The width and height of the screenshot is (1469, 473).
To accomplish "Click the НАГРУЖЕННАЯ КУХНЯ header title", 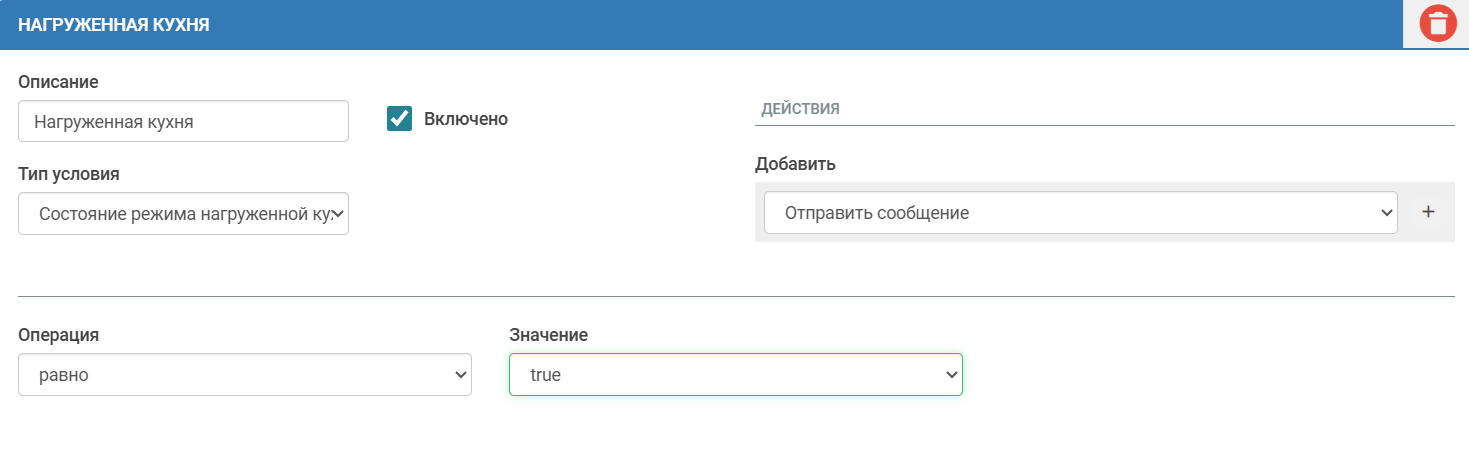I will 114,25.
